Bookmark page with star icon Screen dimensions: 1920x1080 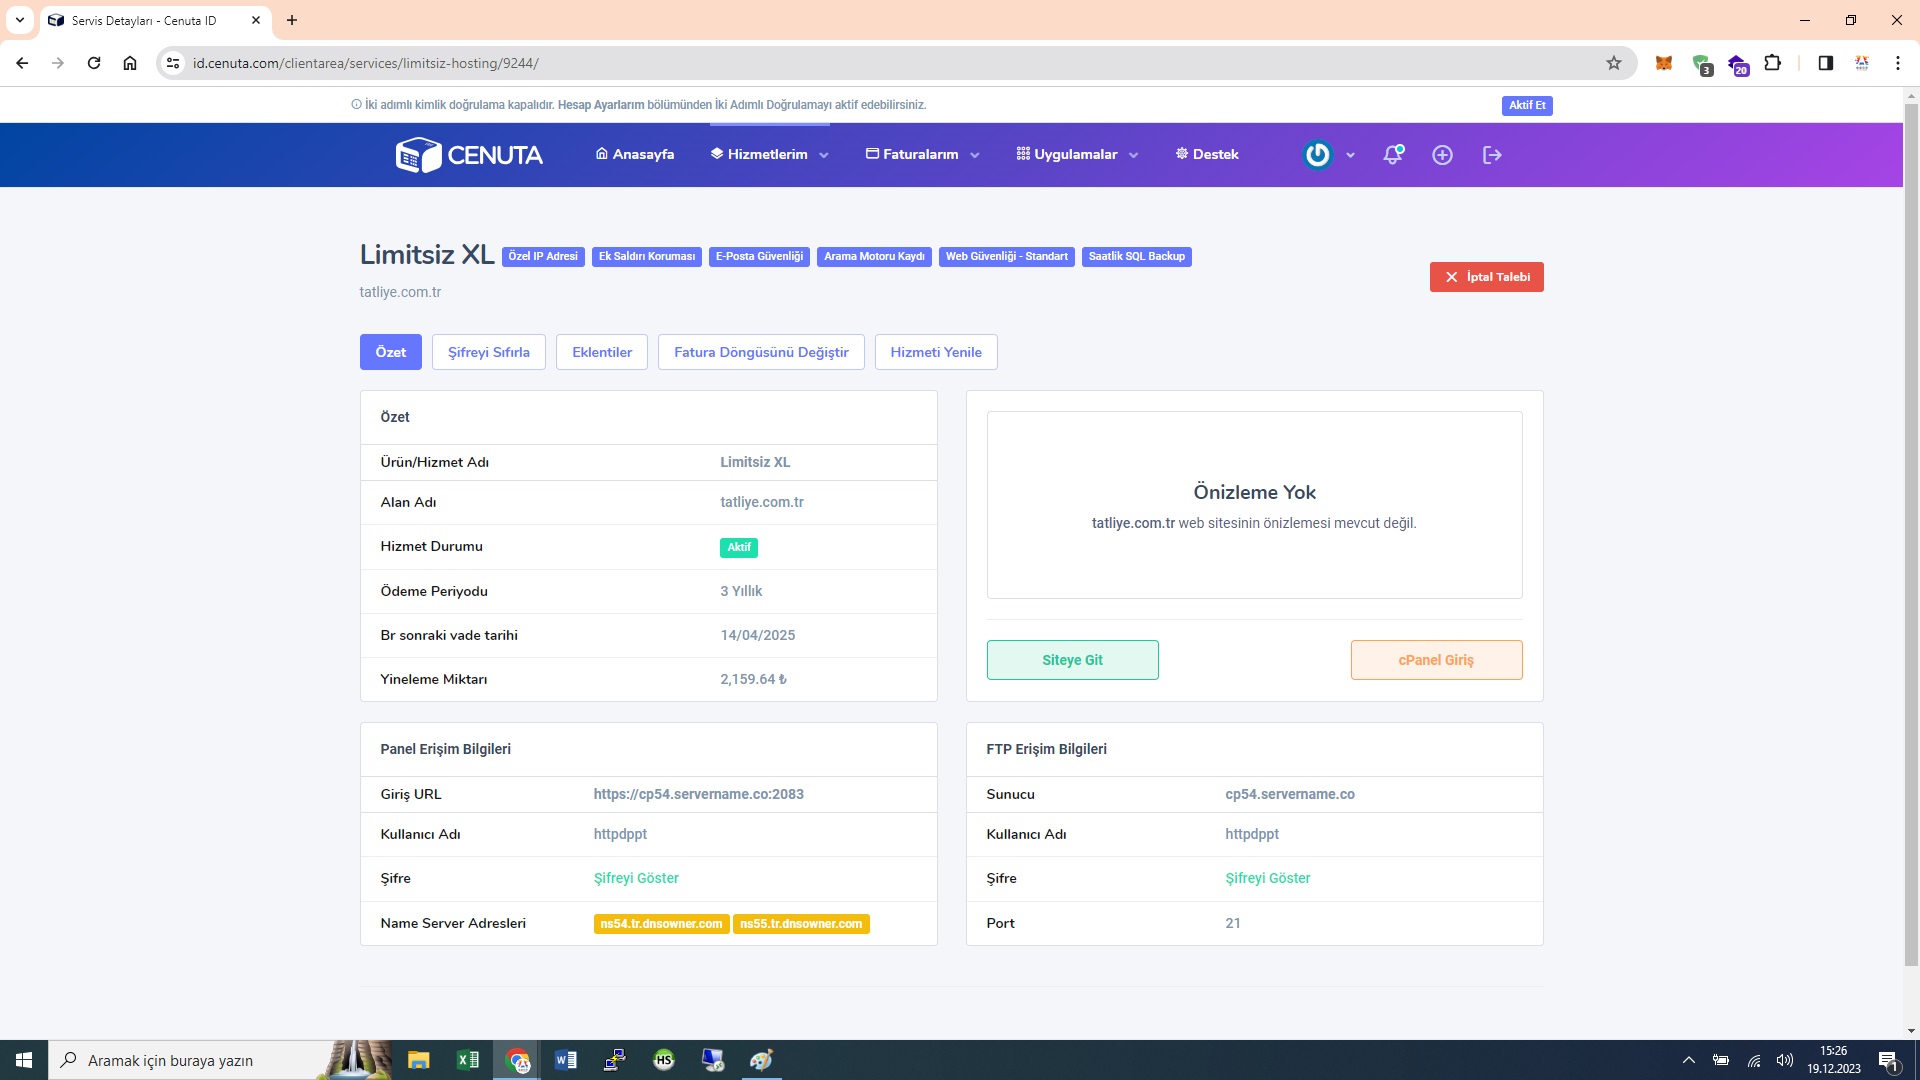[x=1614, y=63]
